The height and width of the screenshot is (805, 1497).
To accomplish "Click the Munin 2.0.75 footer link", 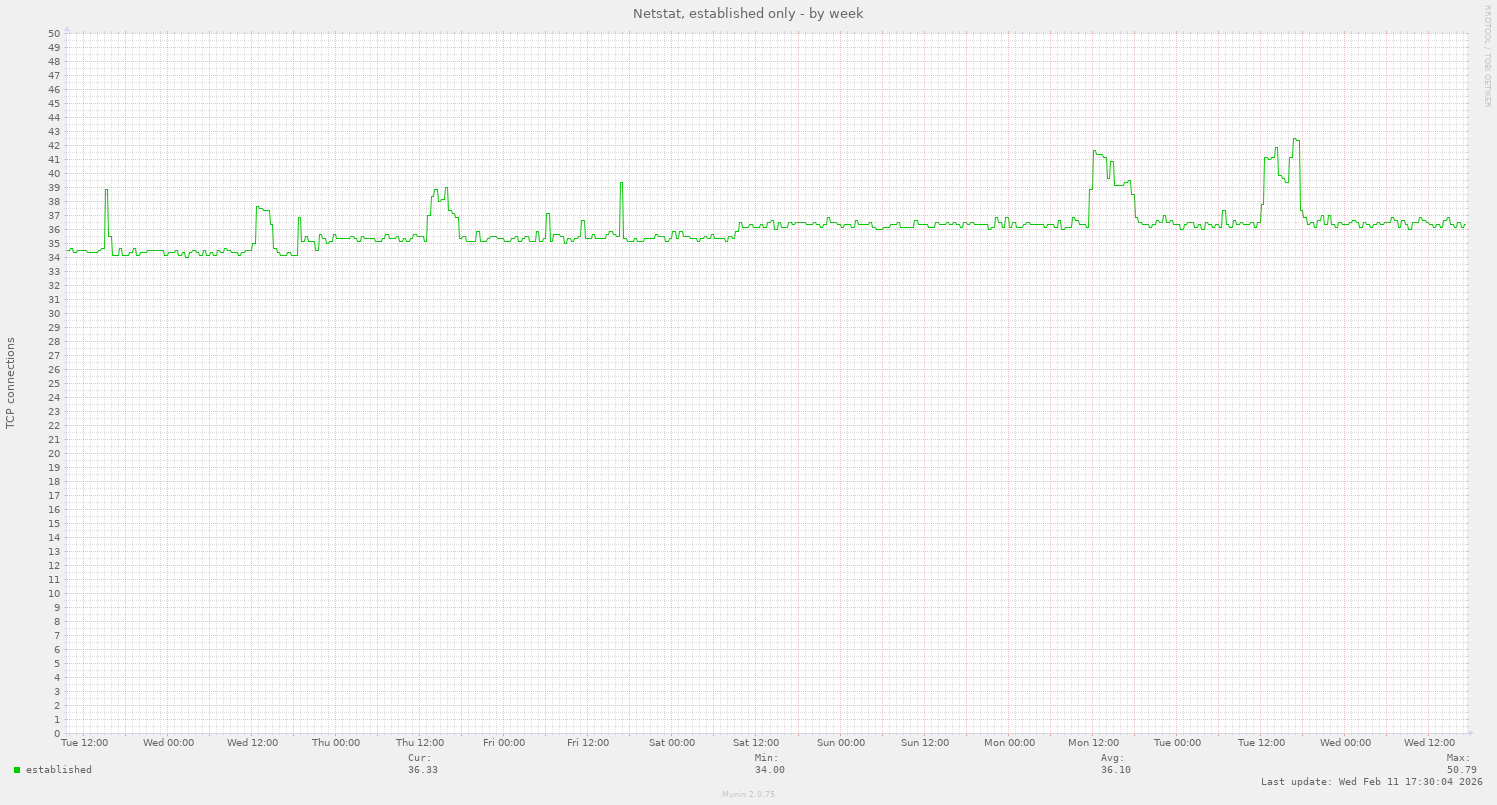I will point(747,795).
